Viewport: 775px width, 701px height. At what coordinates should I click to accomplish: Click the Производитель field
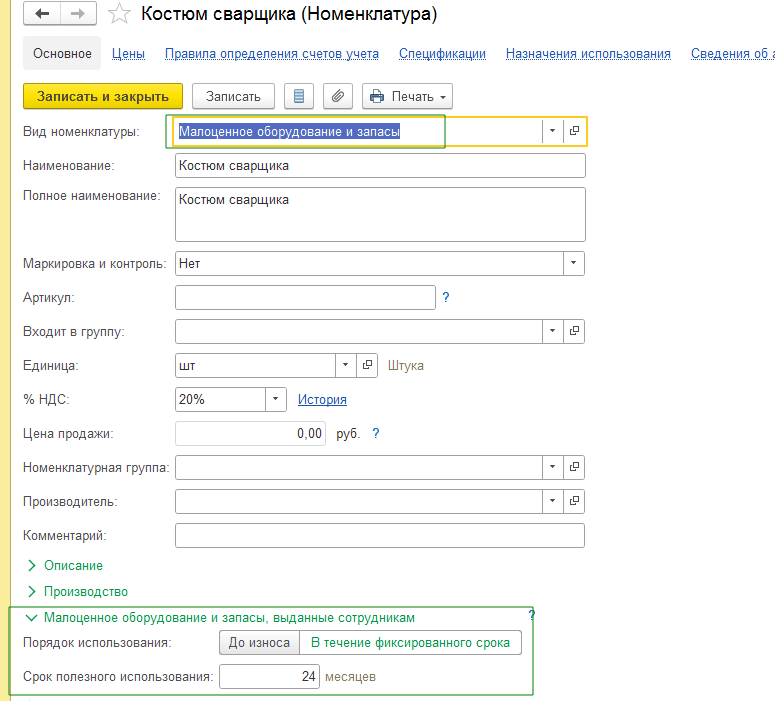click(x=359, y=501)
